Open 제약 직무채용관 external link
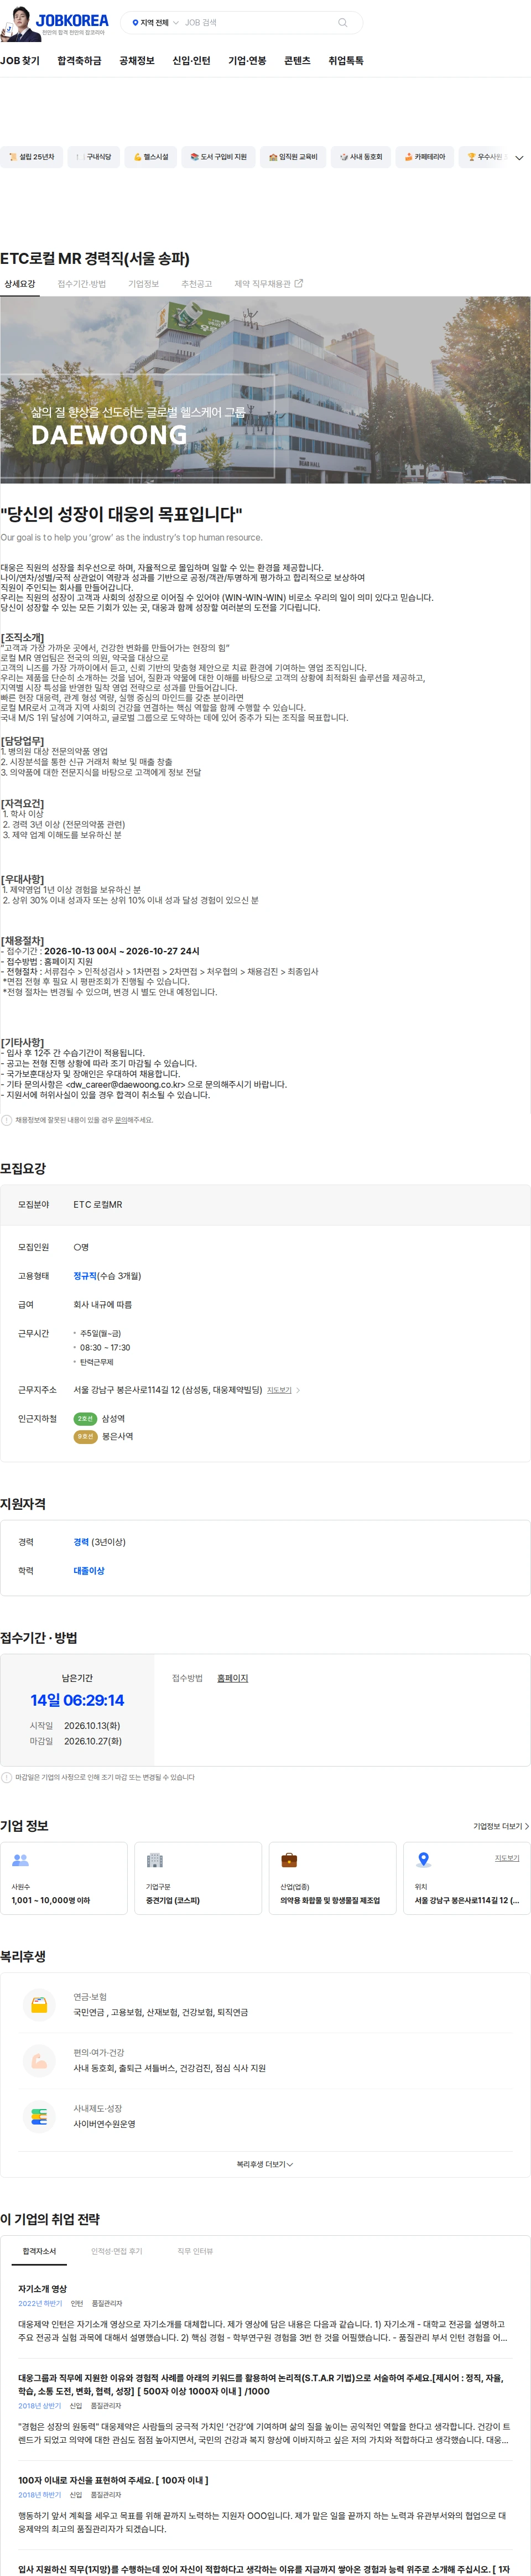The width and height of the screenshot is (531, 2576). (268, 284)
